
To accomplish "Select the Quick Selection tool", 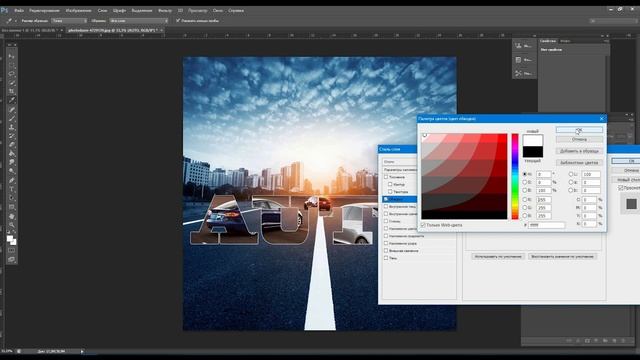I will pos(11,83).
